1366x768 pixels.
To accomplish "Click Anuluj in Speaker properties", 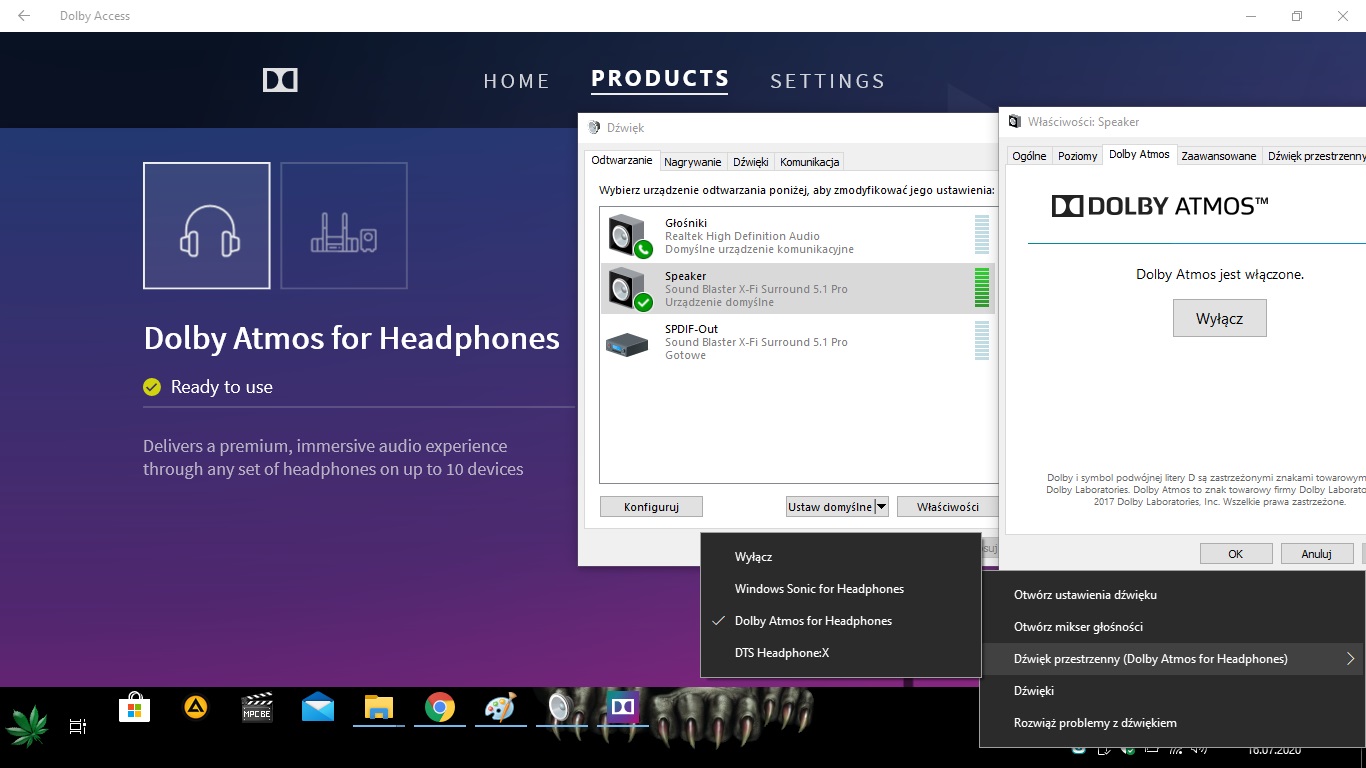I will [x=1316, y=554].
